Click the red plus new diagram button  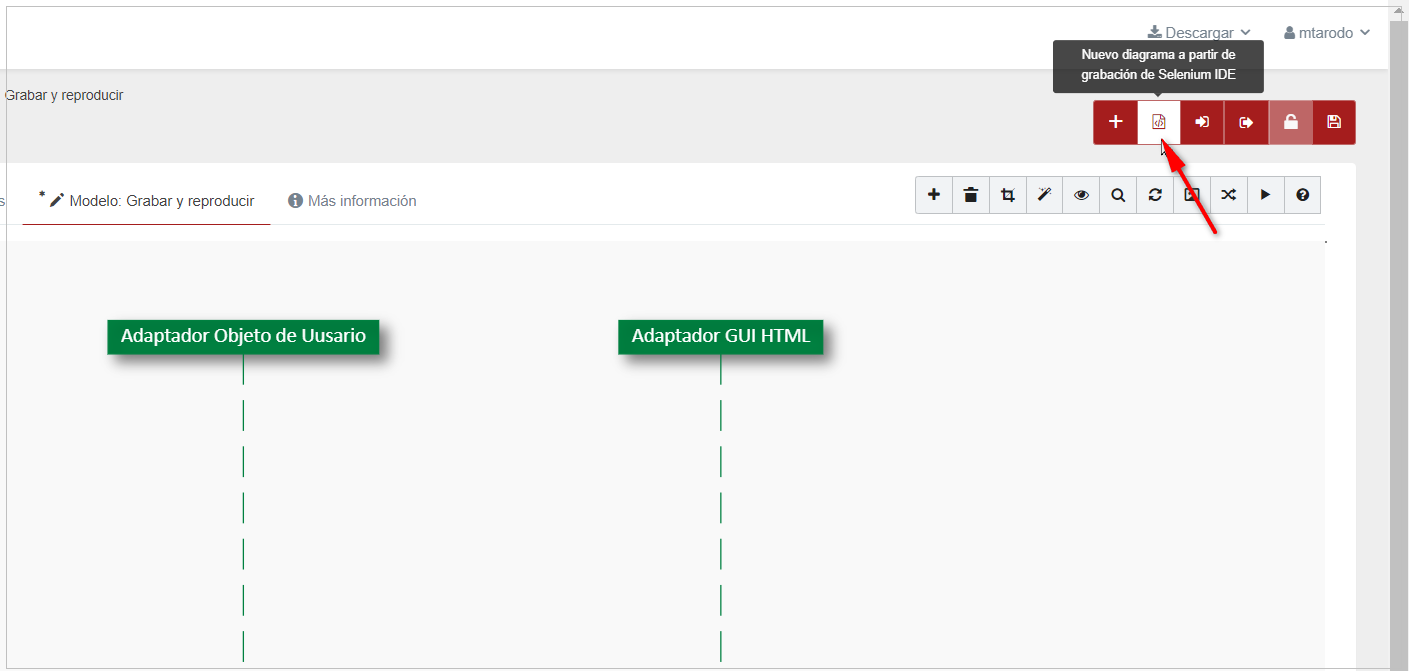[1115, 122]
